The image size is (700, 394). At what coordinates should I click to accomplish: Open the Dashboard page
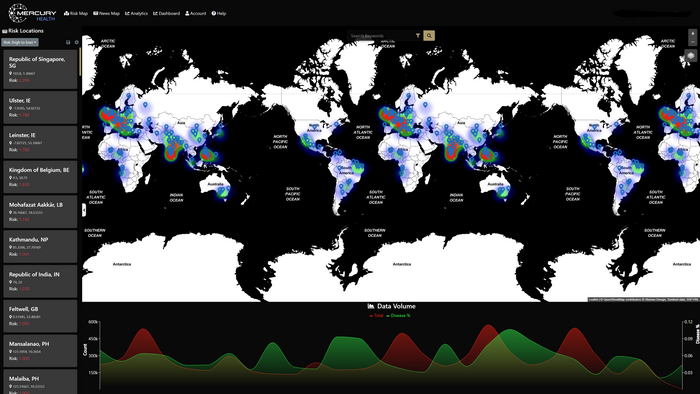pyautogui.click(x=167, y=13)
